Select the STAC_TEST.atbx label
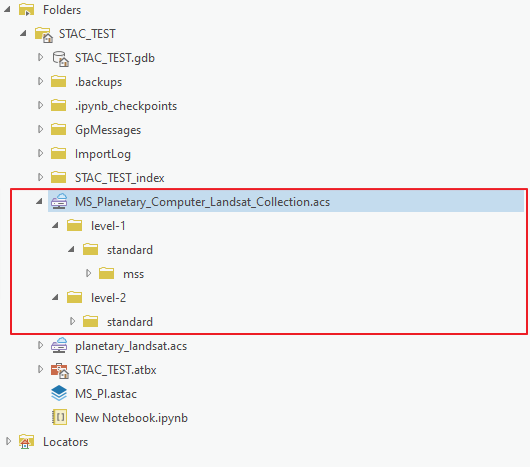530x467 pixels. point(116,370)
